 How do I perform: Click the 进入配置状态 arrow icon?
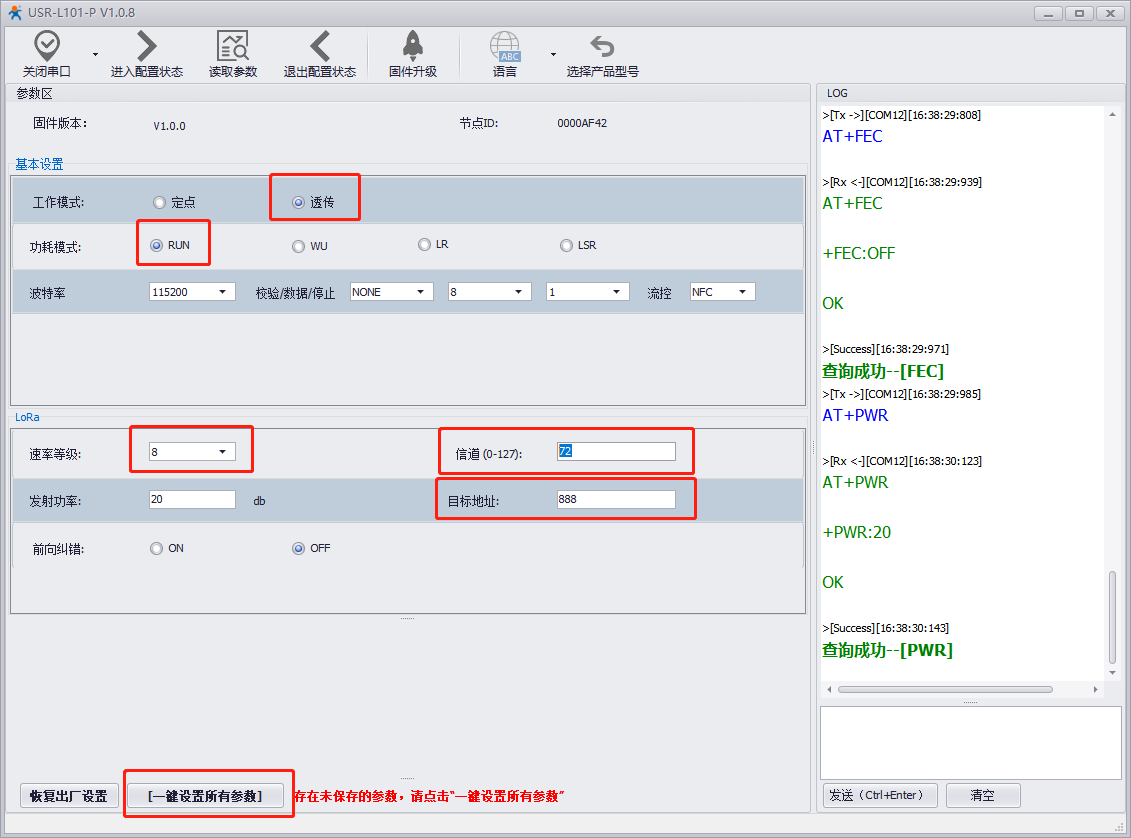[147, 46]
